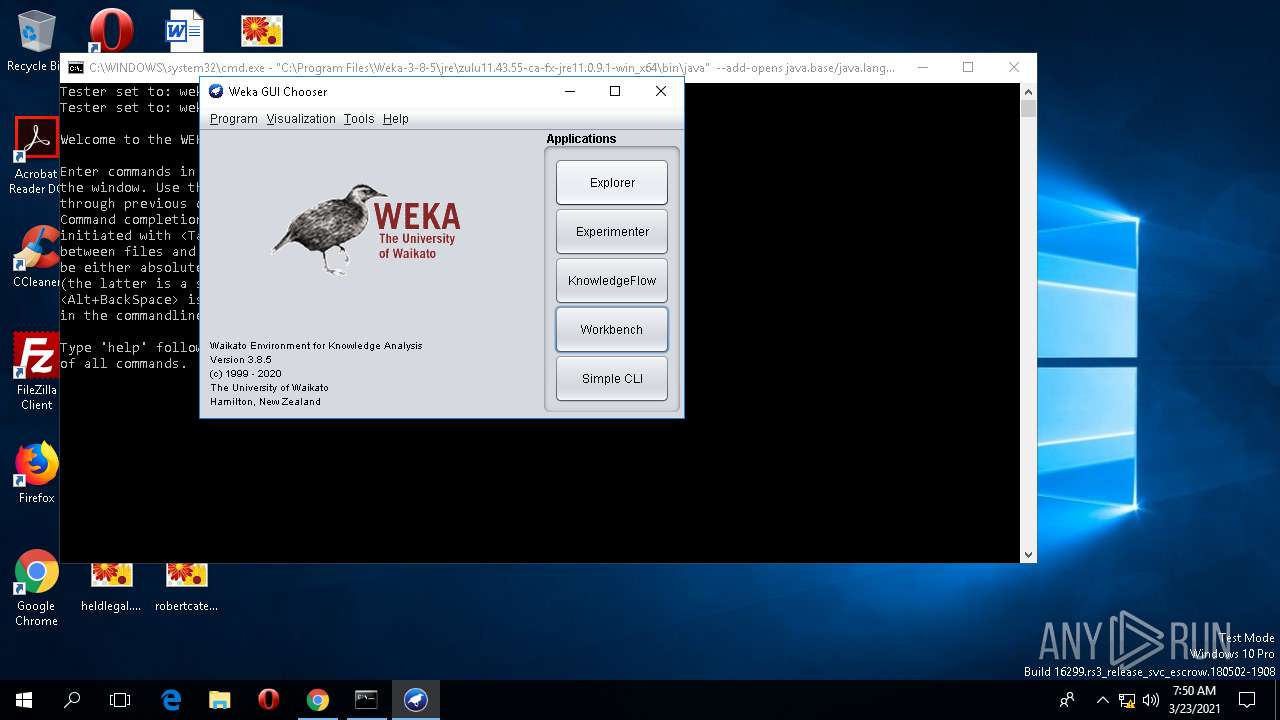
Task: Select the robertcate image file on desktop
Action: coord(186,587)
